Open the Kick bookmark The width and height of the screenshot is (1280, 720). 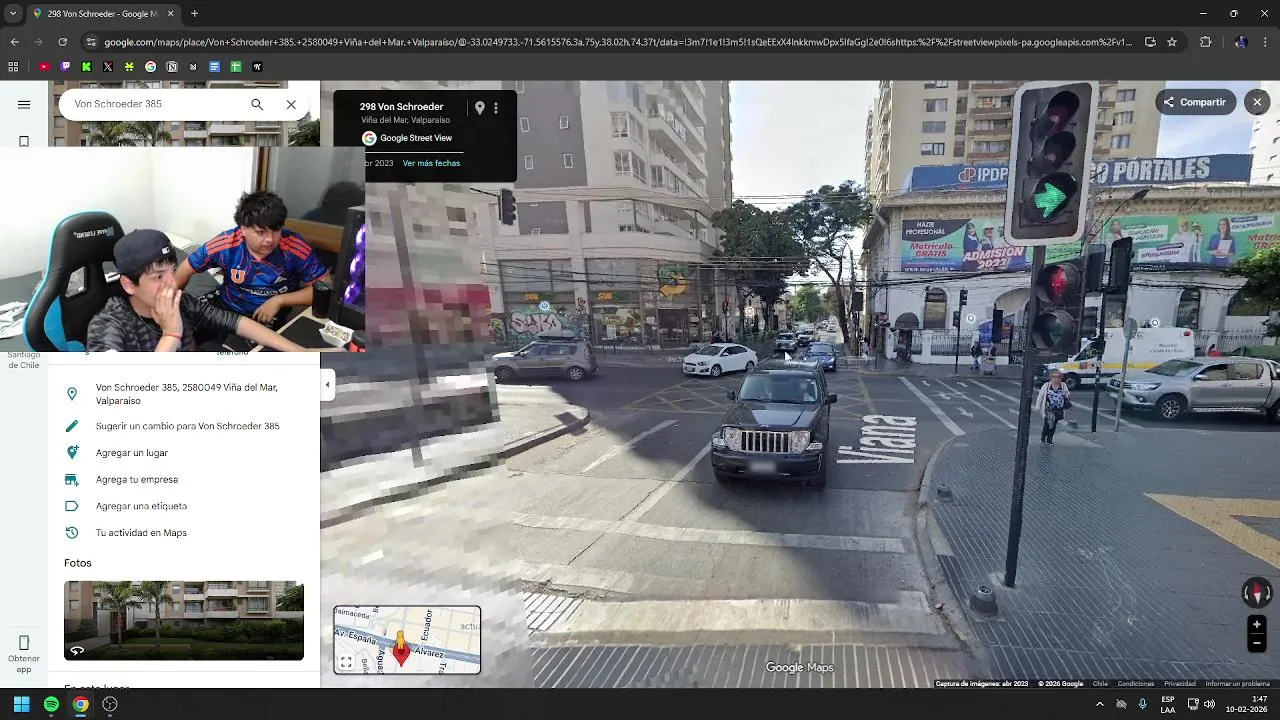86,67
